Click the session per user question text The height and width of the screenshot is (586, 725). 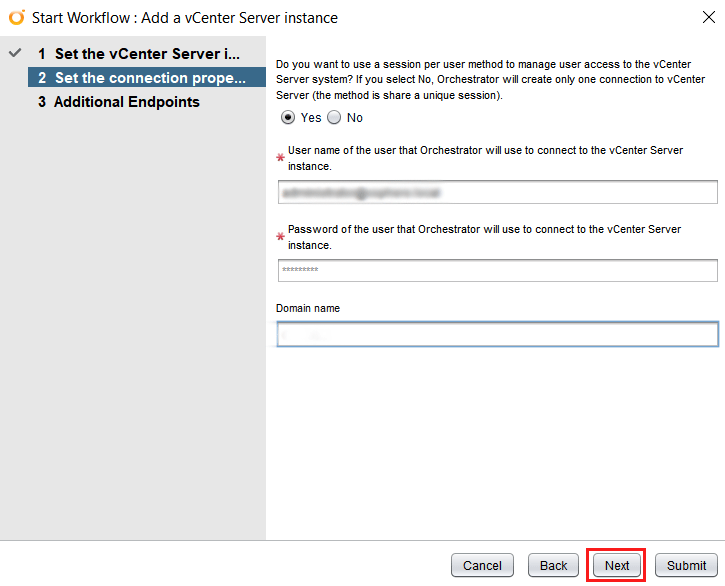pyautogui.click(x=491, y=80)
